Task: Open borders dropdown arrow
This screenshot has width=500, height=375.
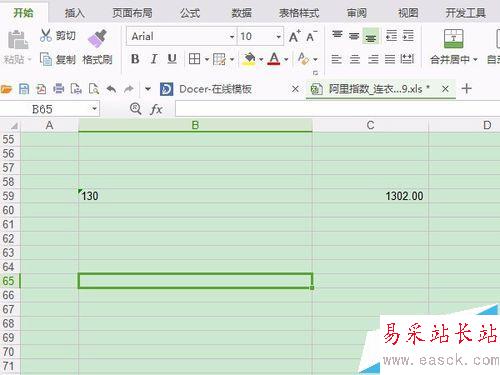Action: (207, 60)
